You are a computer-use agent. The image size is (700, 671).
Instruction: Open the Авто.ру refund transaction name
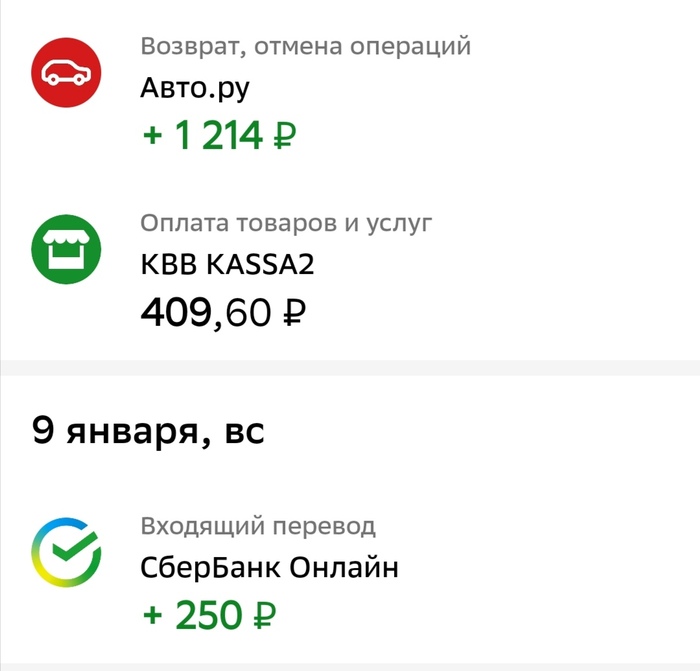pos(195,88)
